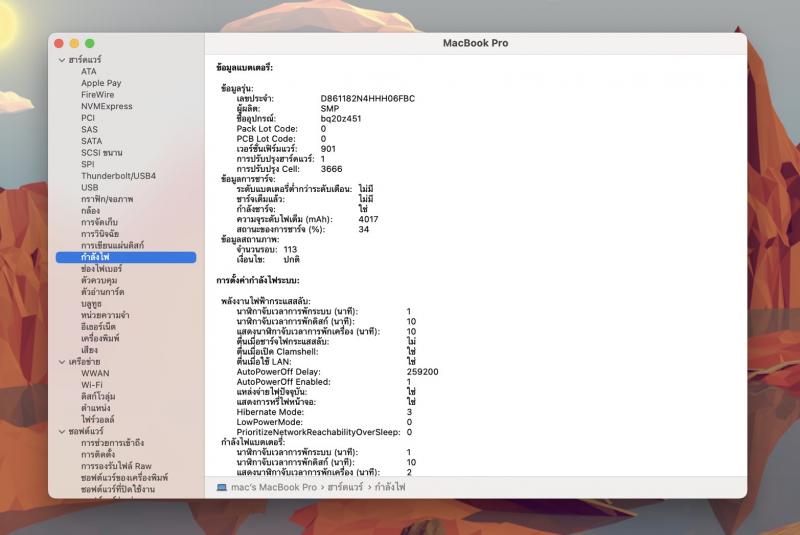Select SAS in the sidebar
Image resolution: width=800 pixels, height=535 pixels.
pyautogui.click(x=89, y=130)
